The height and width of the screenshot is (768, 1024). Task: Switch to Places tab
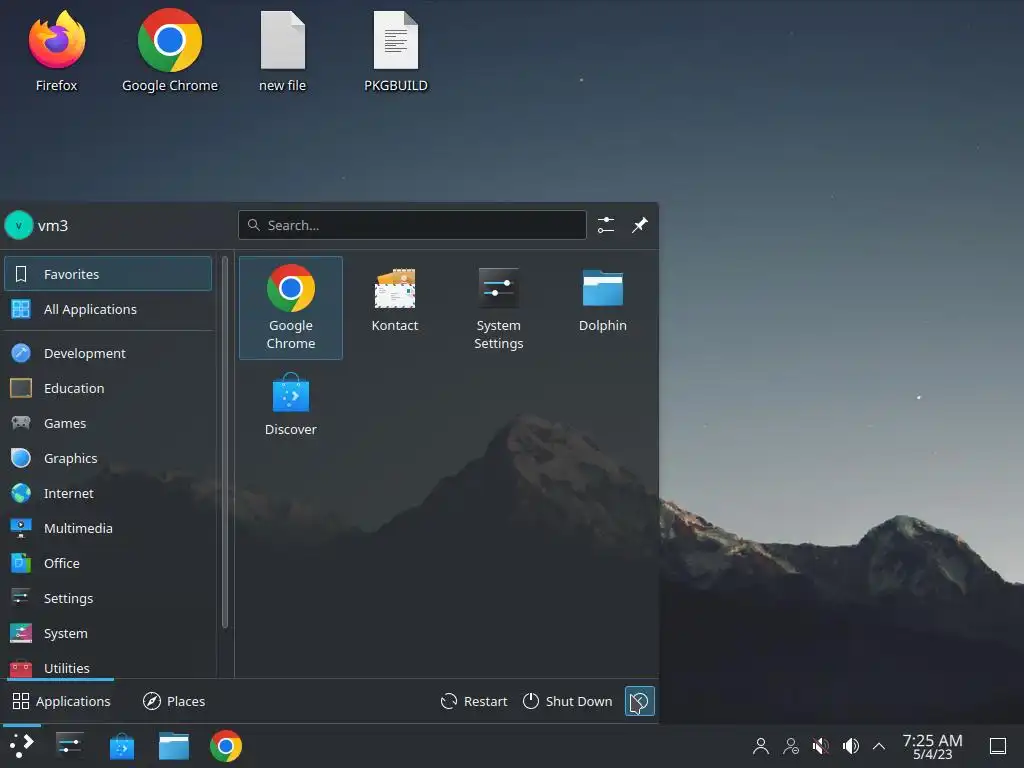174,701
